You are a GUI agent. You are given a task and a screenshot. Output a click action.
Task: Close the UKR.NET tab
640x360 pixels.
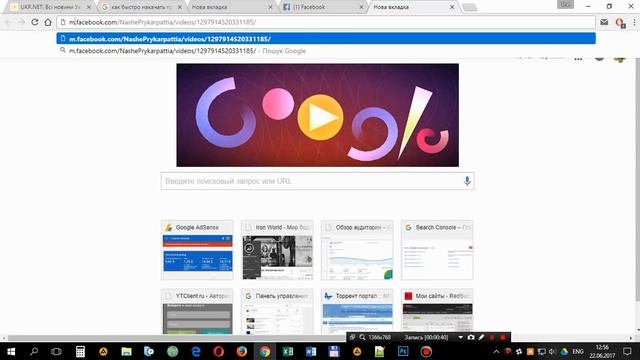coord(89,7)
